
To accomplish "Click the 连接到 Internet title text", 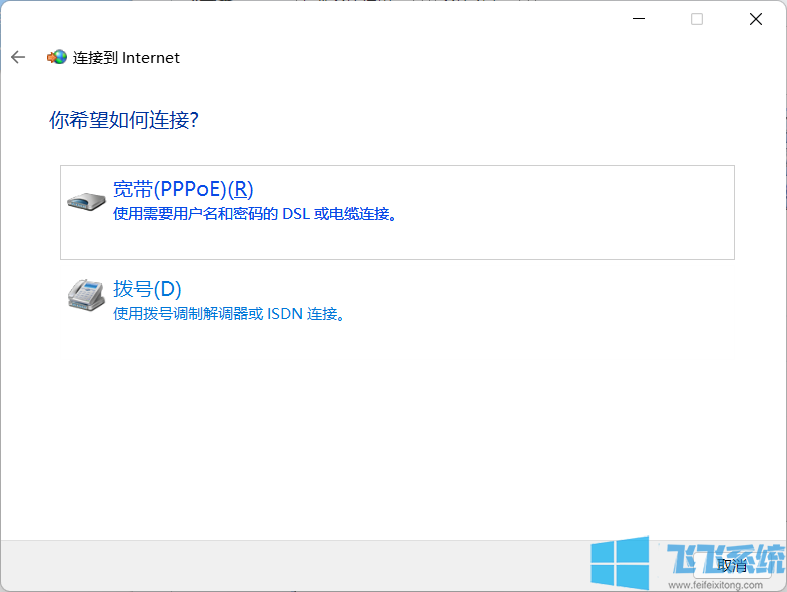I will coord(126,58).
